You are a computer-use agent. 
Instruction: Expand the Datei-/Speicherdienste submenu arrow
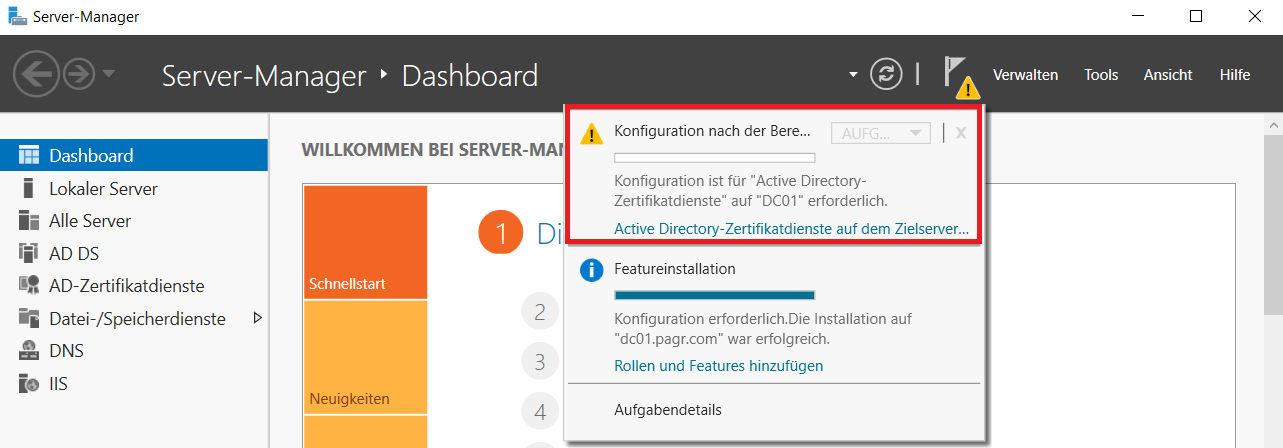[x=257, y=318]
